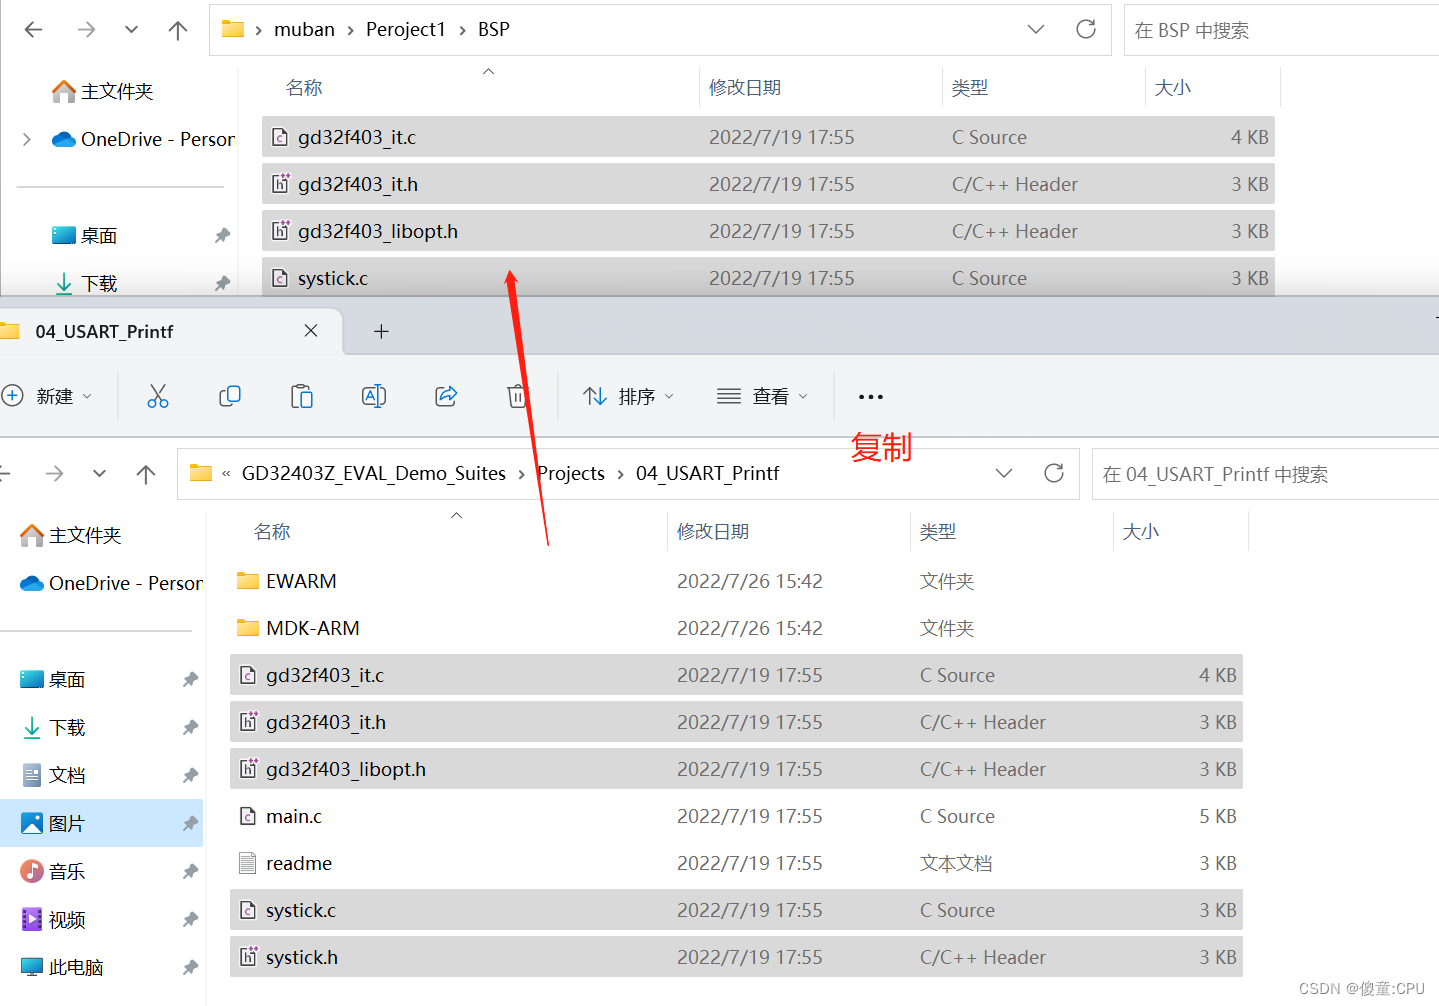Image resolution: width=1439 pixels, height=1006 pixels.
Task: Select gd32f403_it.h in 04_USART_Printf window
Action: coord(736,722)
